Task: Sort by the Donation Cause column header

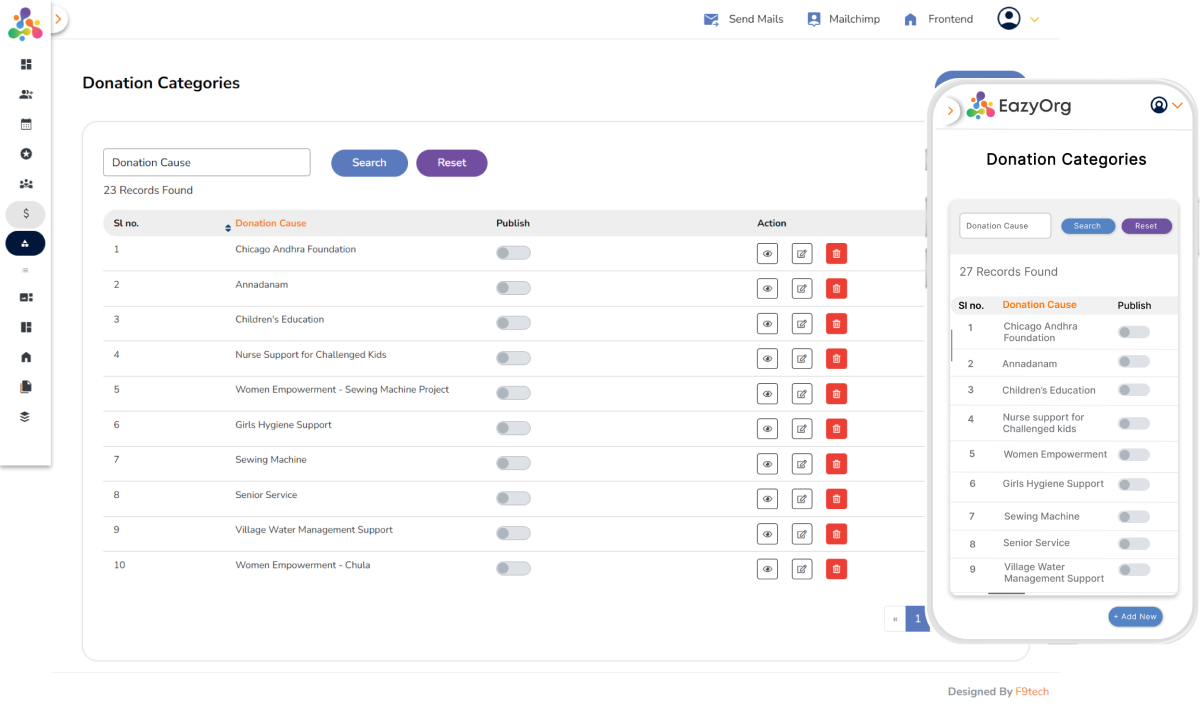Action: (270, 224)
